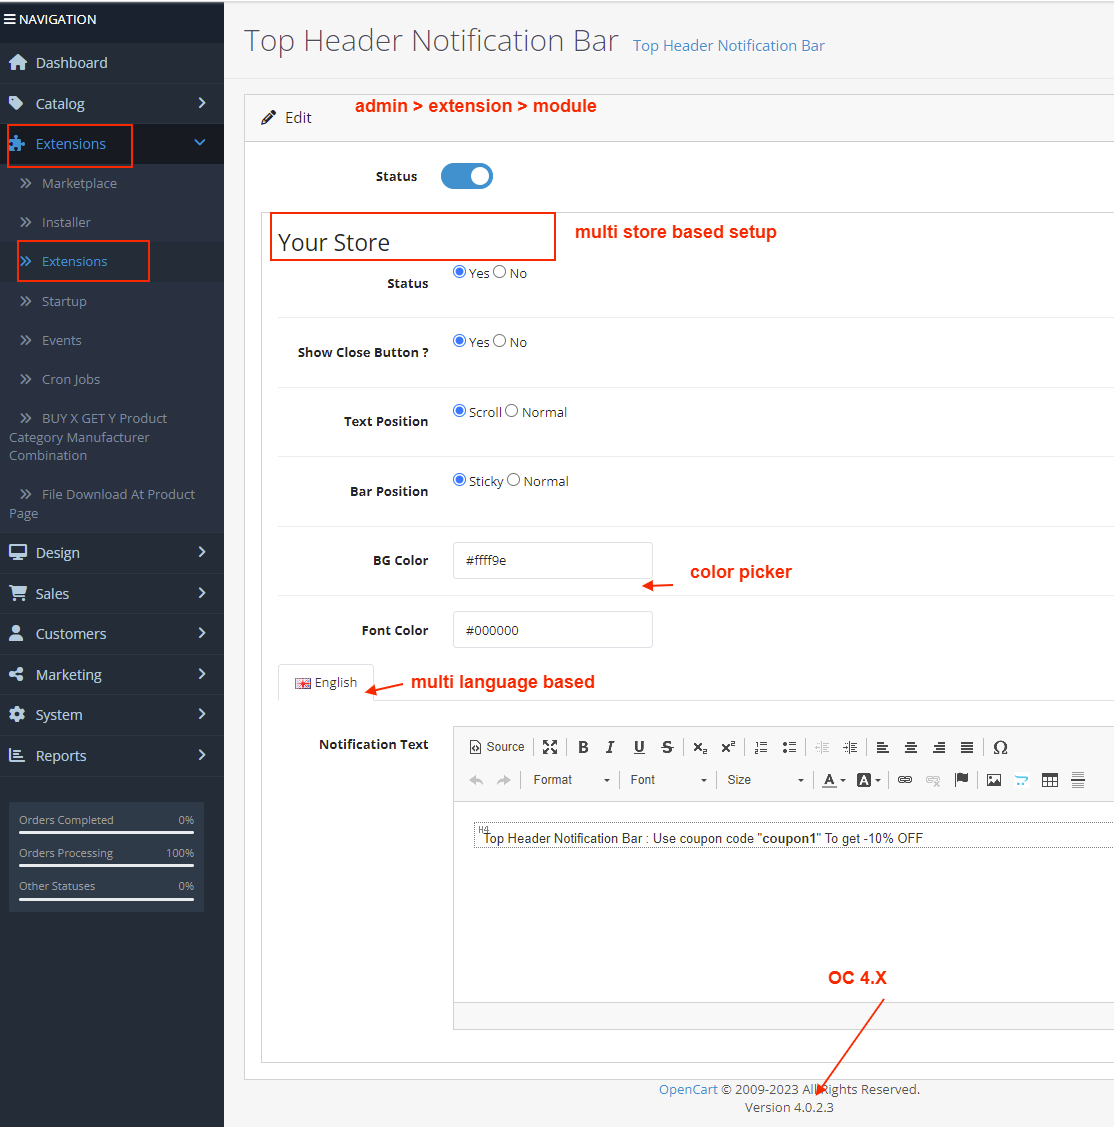Click the maximize editor icon
Image resolution: width=1114 pixels, height=1127 pixels.
pos(550,747)
